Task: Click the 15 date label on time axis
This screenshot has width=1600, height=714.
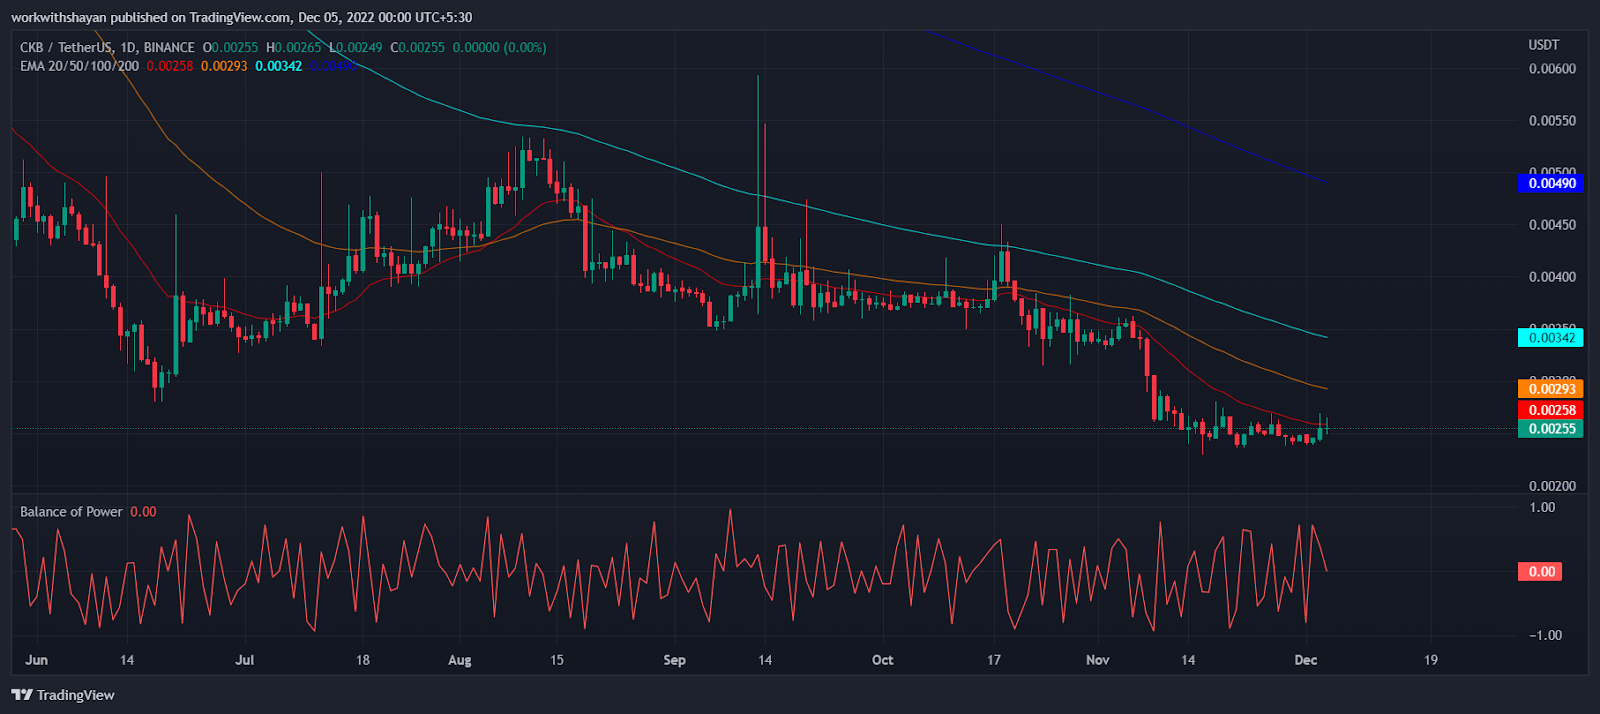Action: (557, 660)
